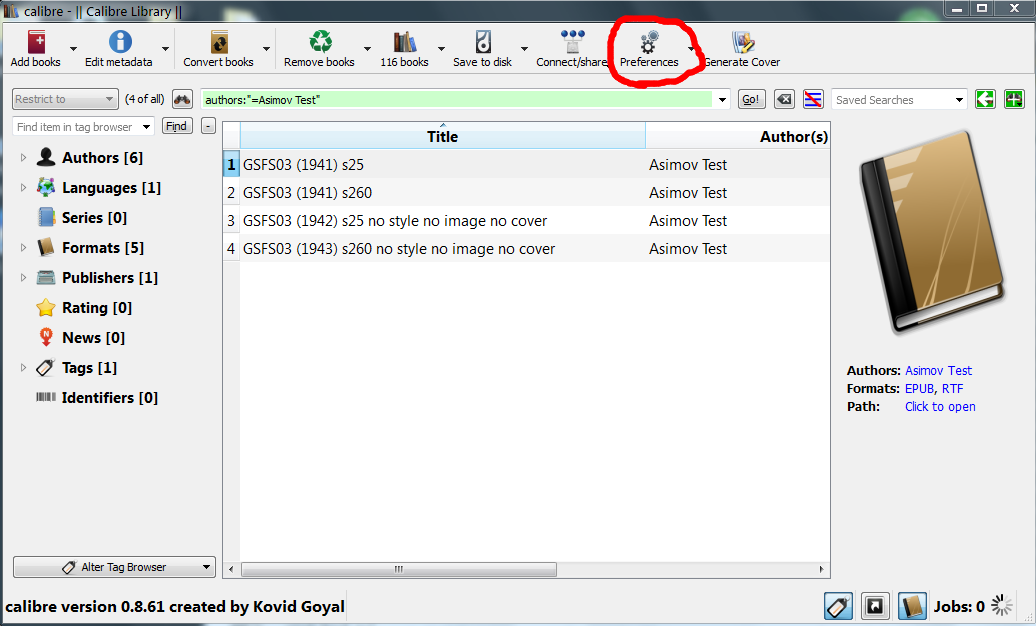Screen dimensions: 1036x626
Task: Expand the Authors [6] category
Action: (23, 157)
